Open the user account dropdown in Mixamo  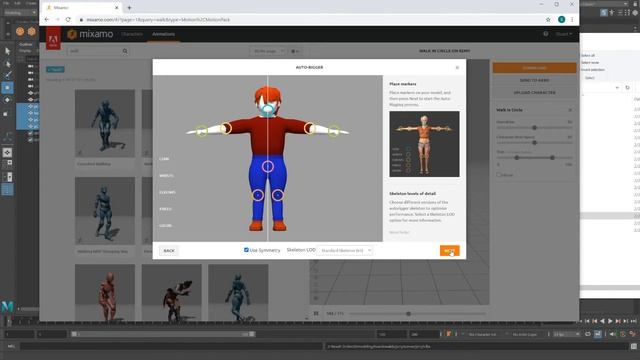click(x=564, y=34)
